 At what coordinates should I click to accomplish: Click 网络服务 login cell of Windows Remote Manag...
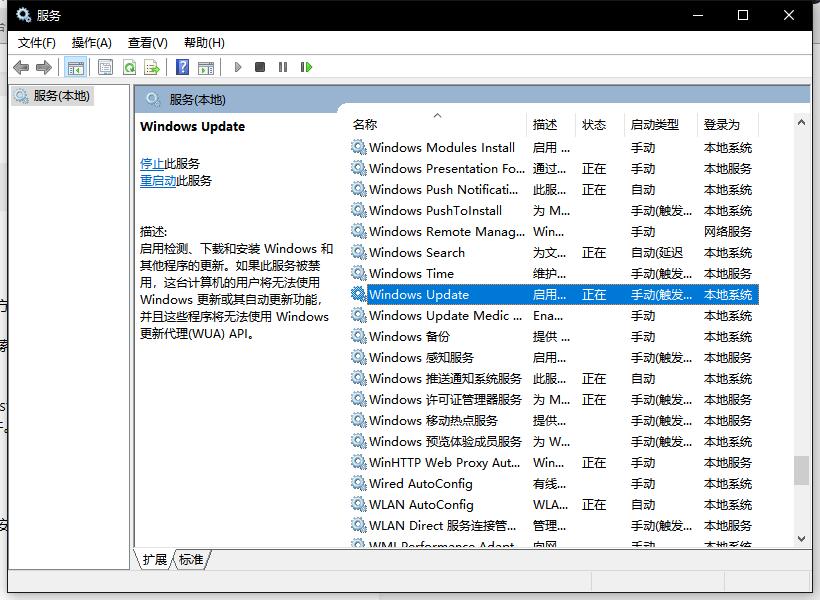click(727, 232)
